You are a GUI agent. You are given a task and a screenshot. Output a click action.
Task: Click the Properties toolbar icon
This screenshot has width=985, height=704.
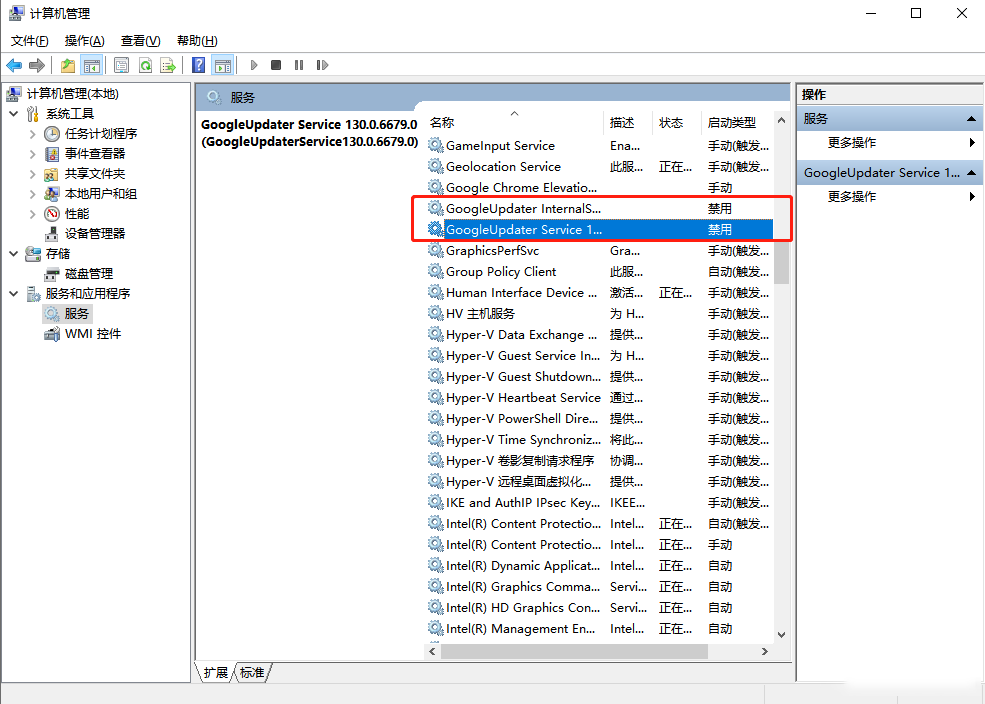coord(121,65)
